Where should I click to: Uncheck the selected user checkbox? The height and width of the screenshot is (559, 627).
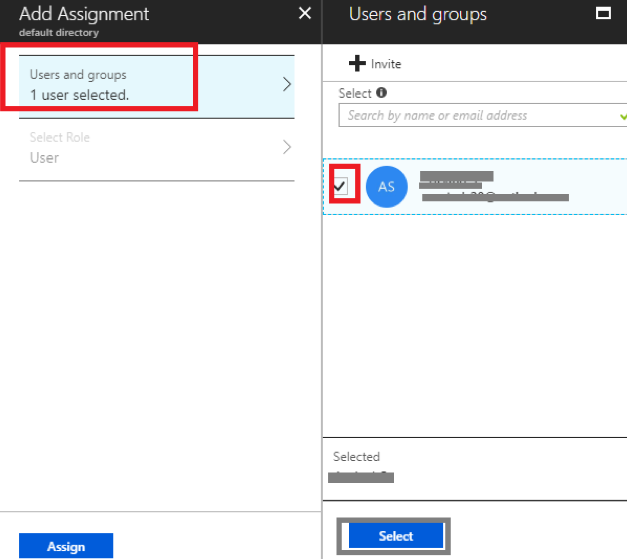coord(341,186)
